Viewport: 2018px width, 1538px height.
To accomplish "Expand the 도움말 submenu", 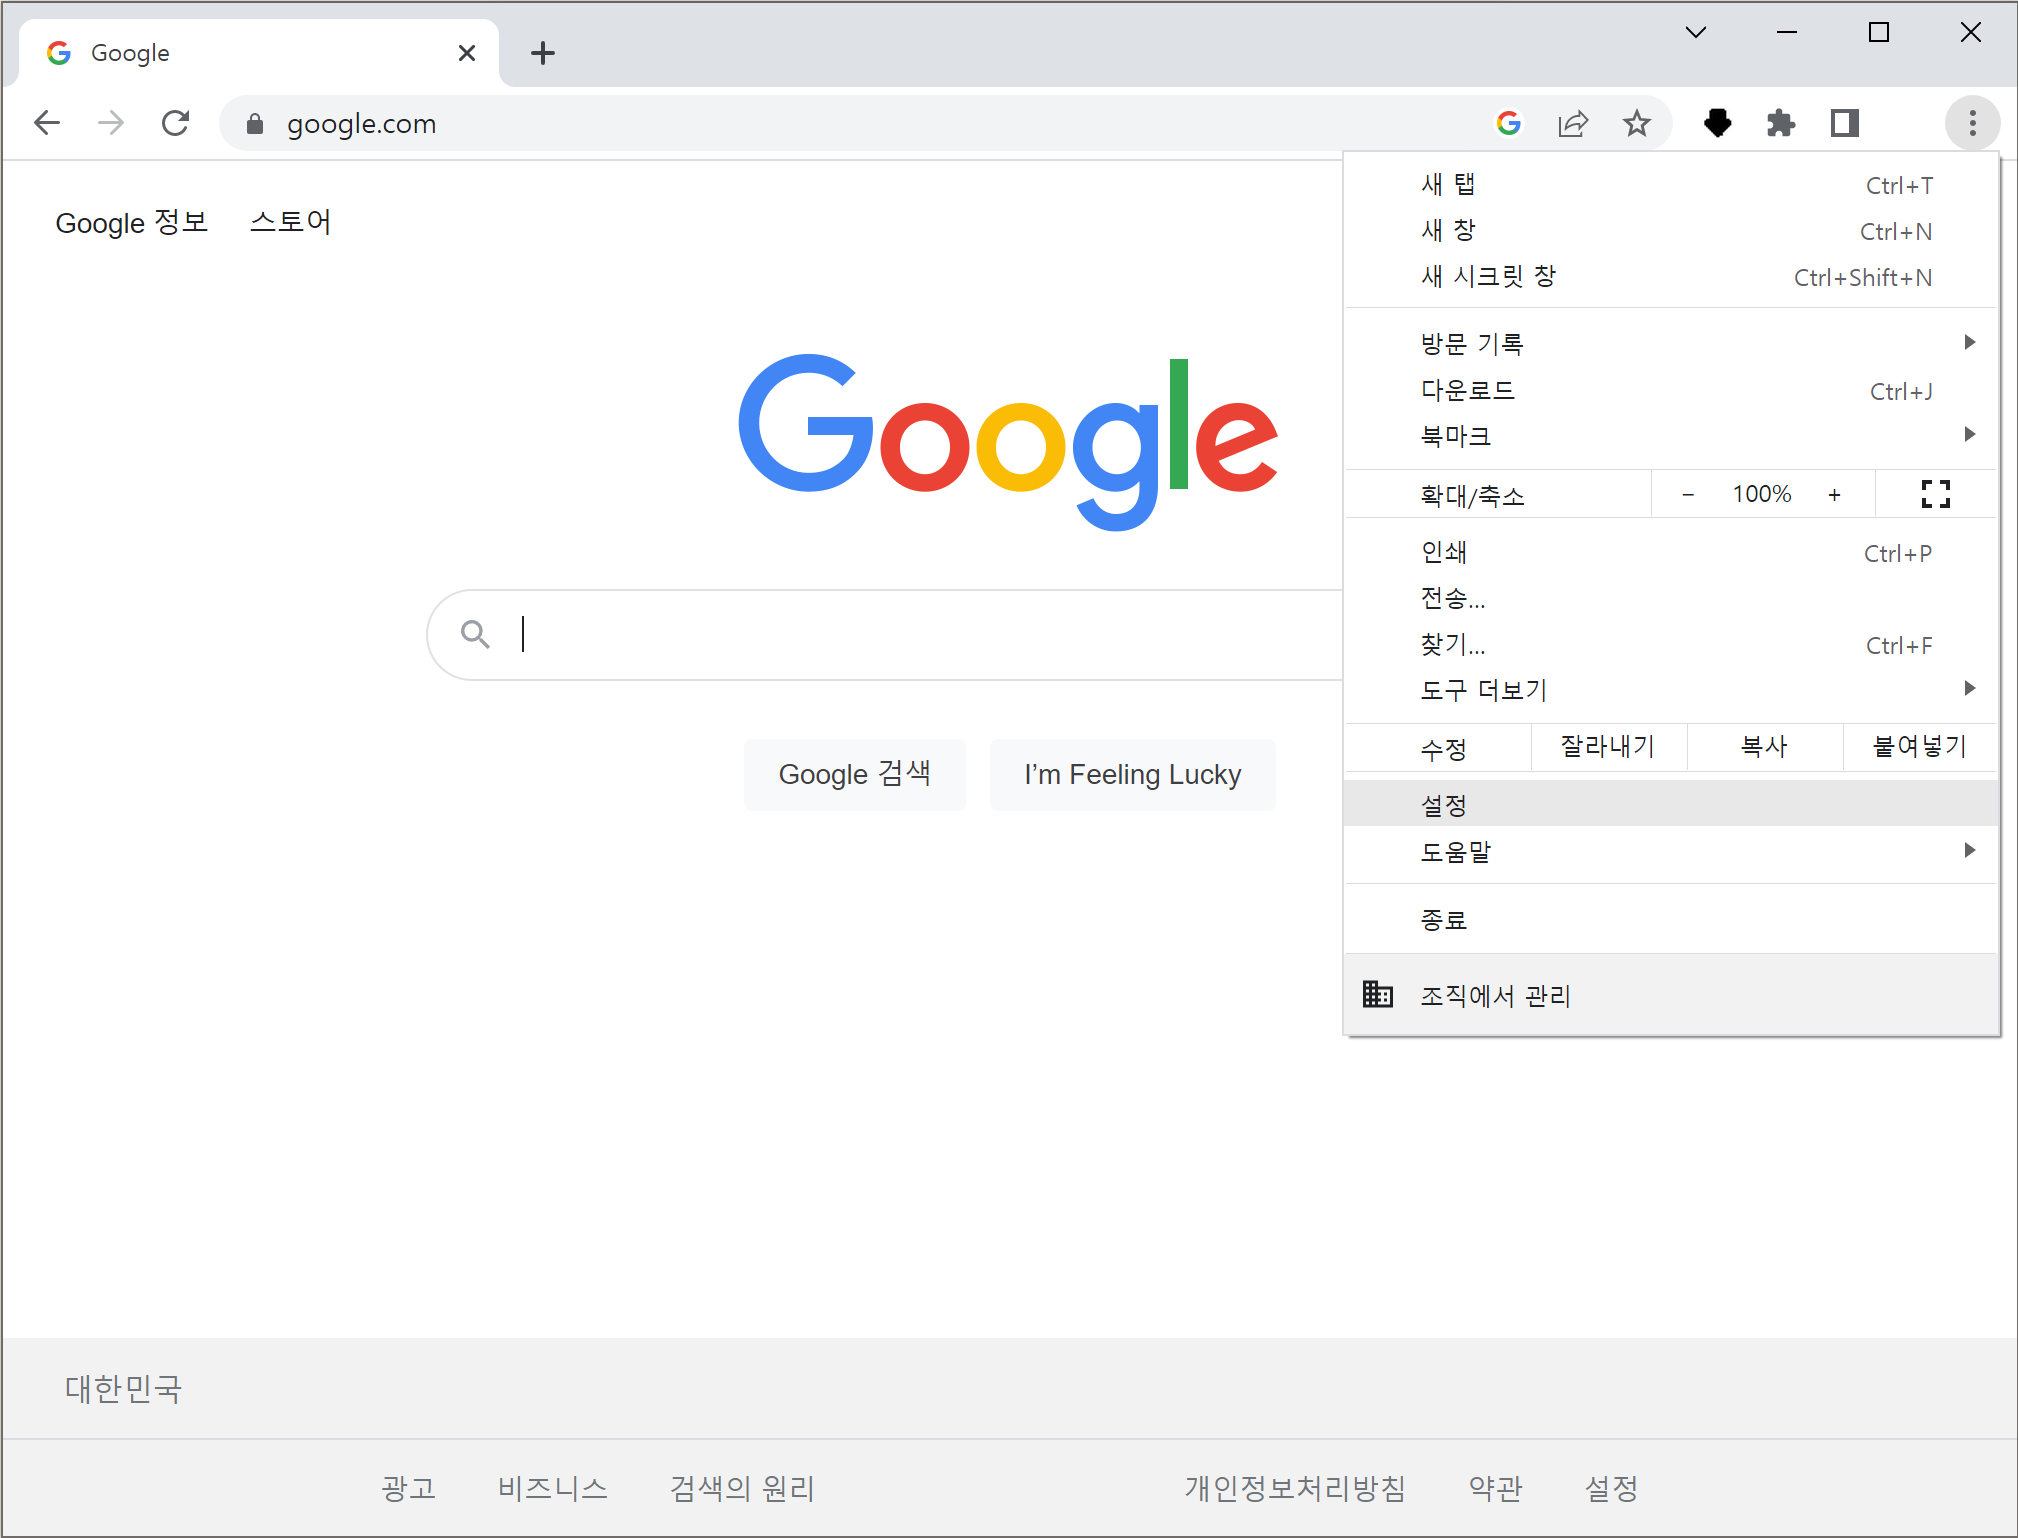I will [x=1671, y=851].
